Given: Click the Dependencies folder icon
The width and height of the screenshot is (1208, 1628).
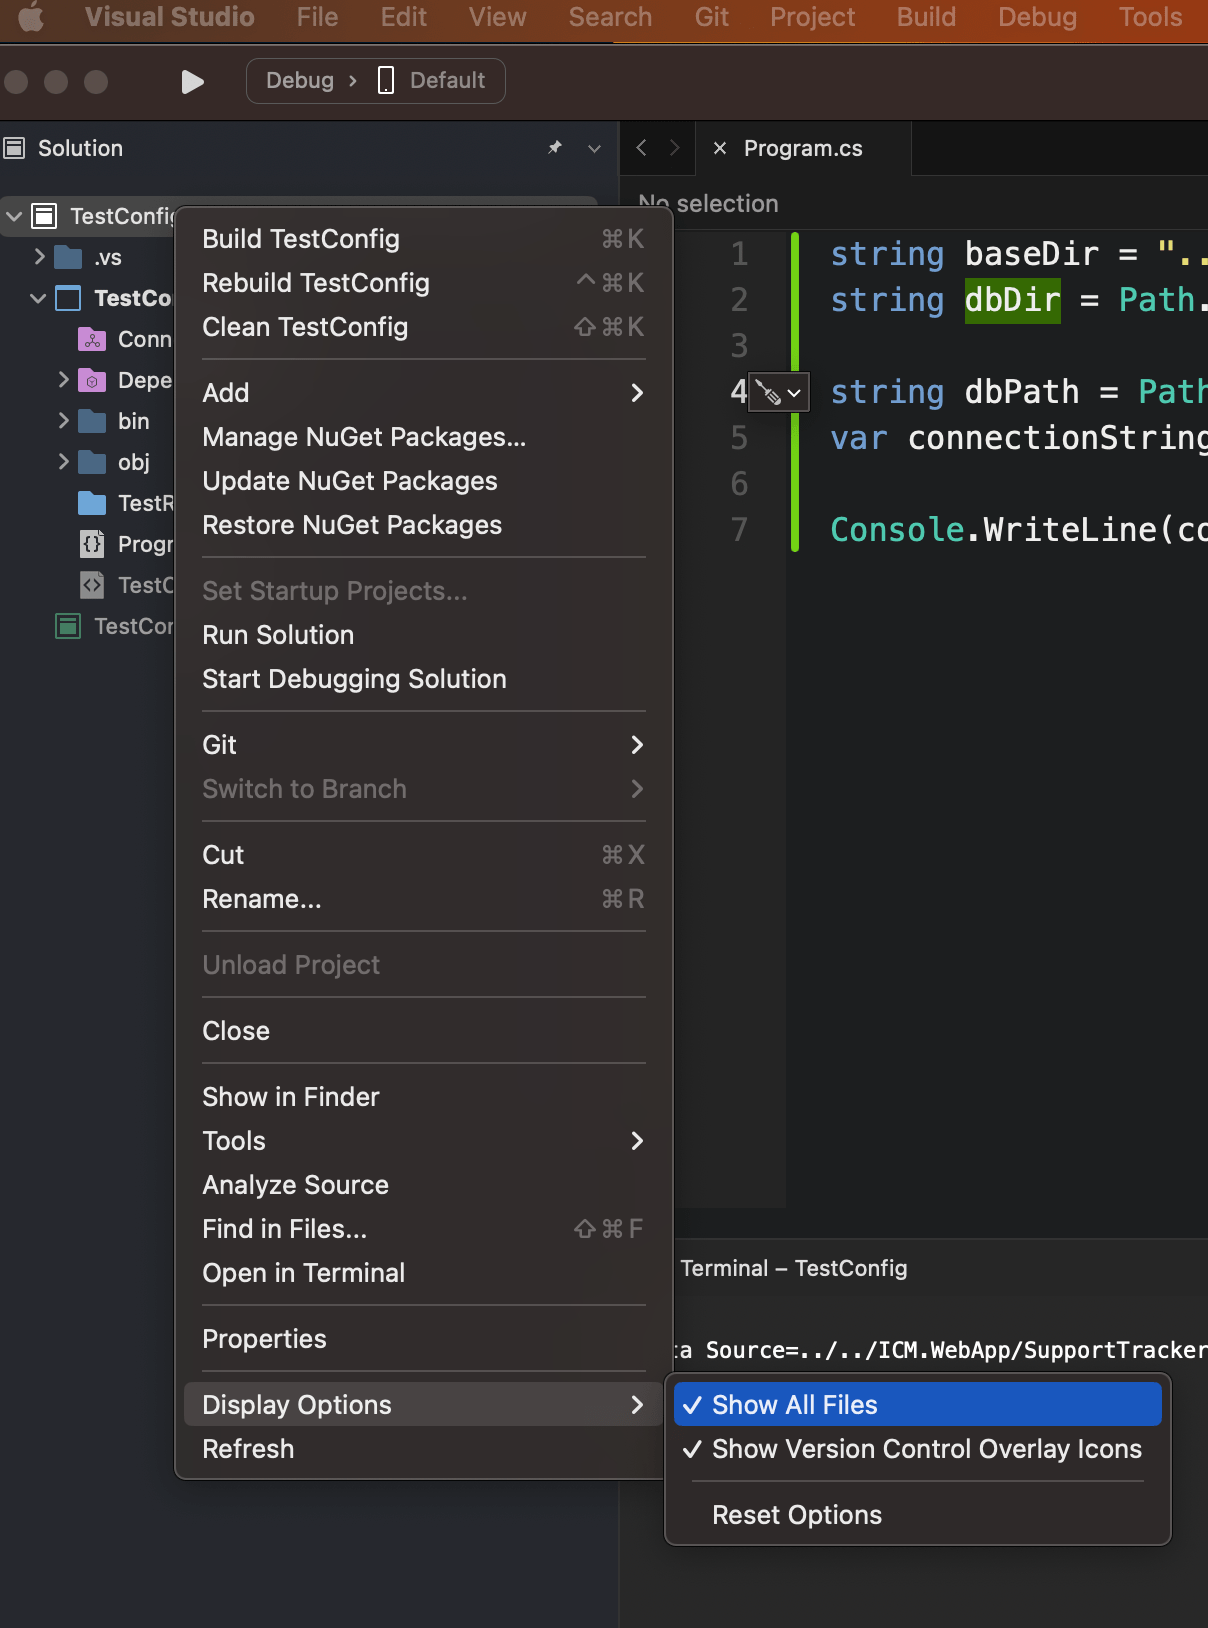Looking at the screenshot, I should pyautogui.click(x=92, y=380).
